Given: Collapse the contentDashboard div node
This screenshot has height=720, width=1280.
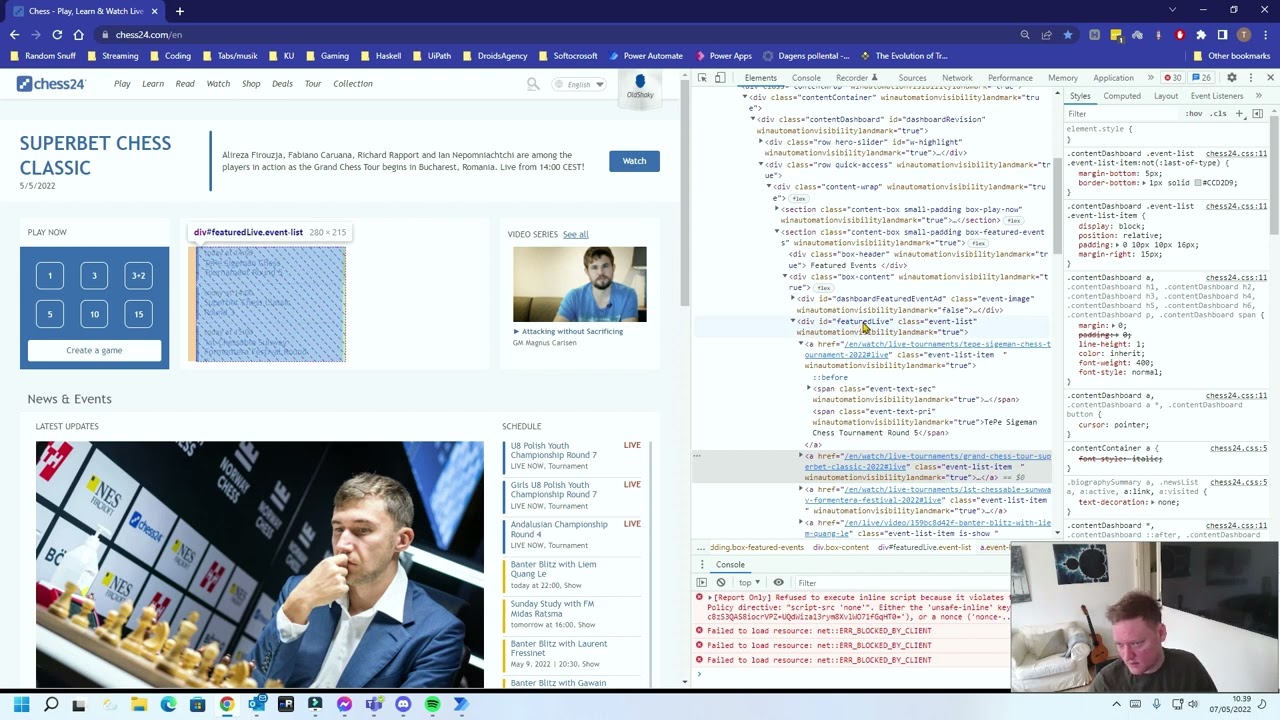Looking at the screenshot, I should pos(753,119).
